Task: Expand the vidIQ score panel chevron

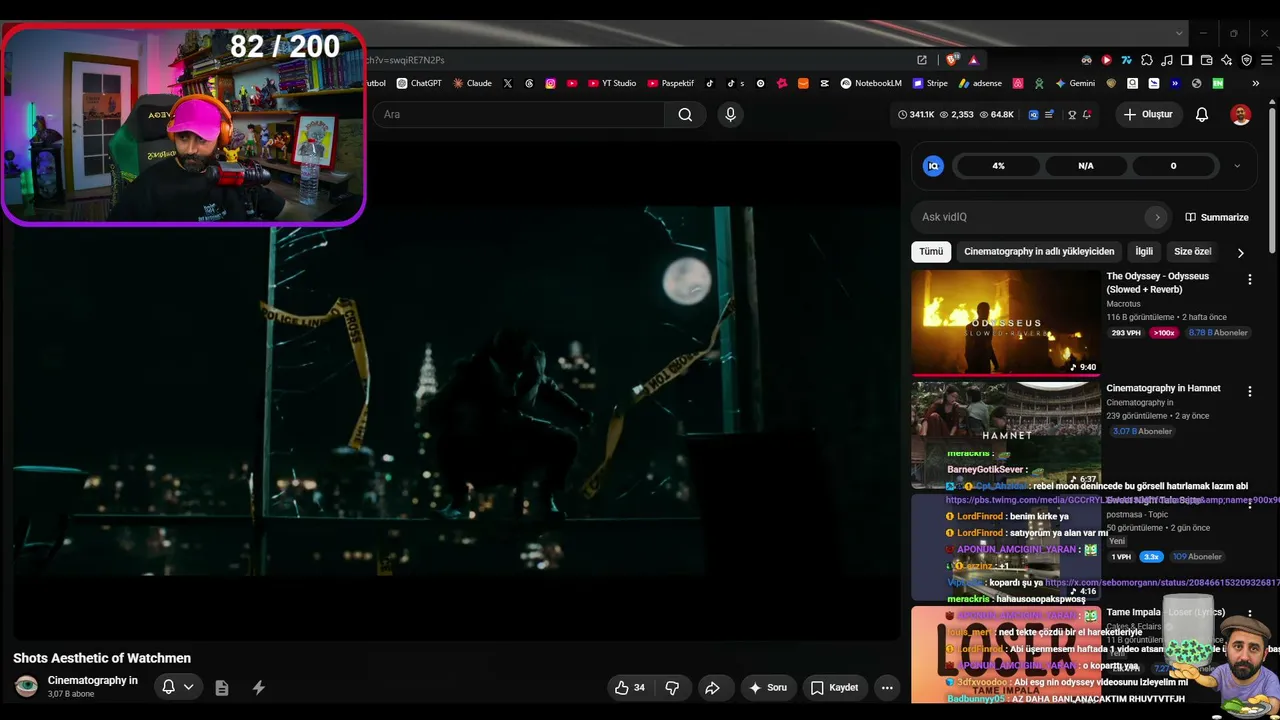Action: pyautogui.click(x=1237, y=166)
